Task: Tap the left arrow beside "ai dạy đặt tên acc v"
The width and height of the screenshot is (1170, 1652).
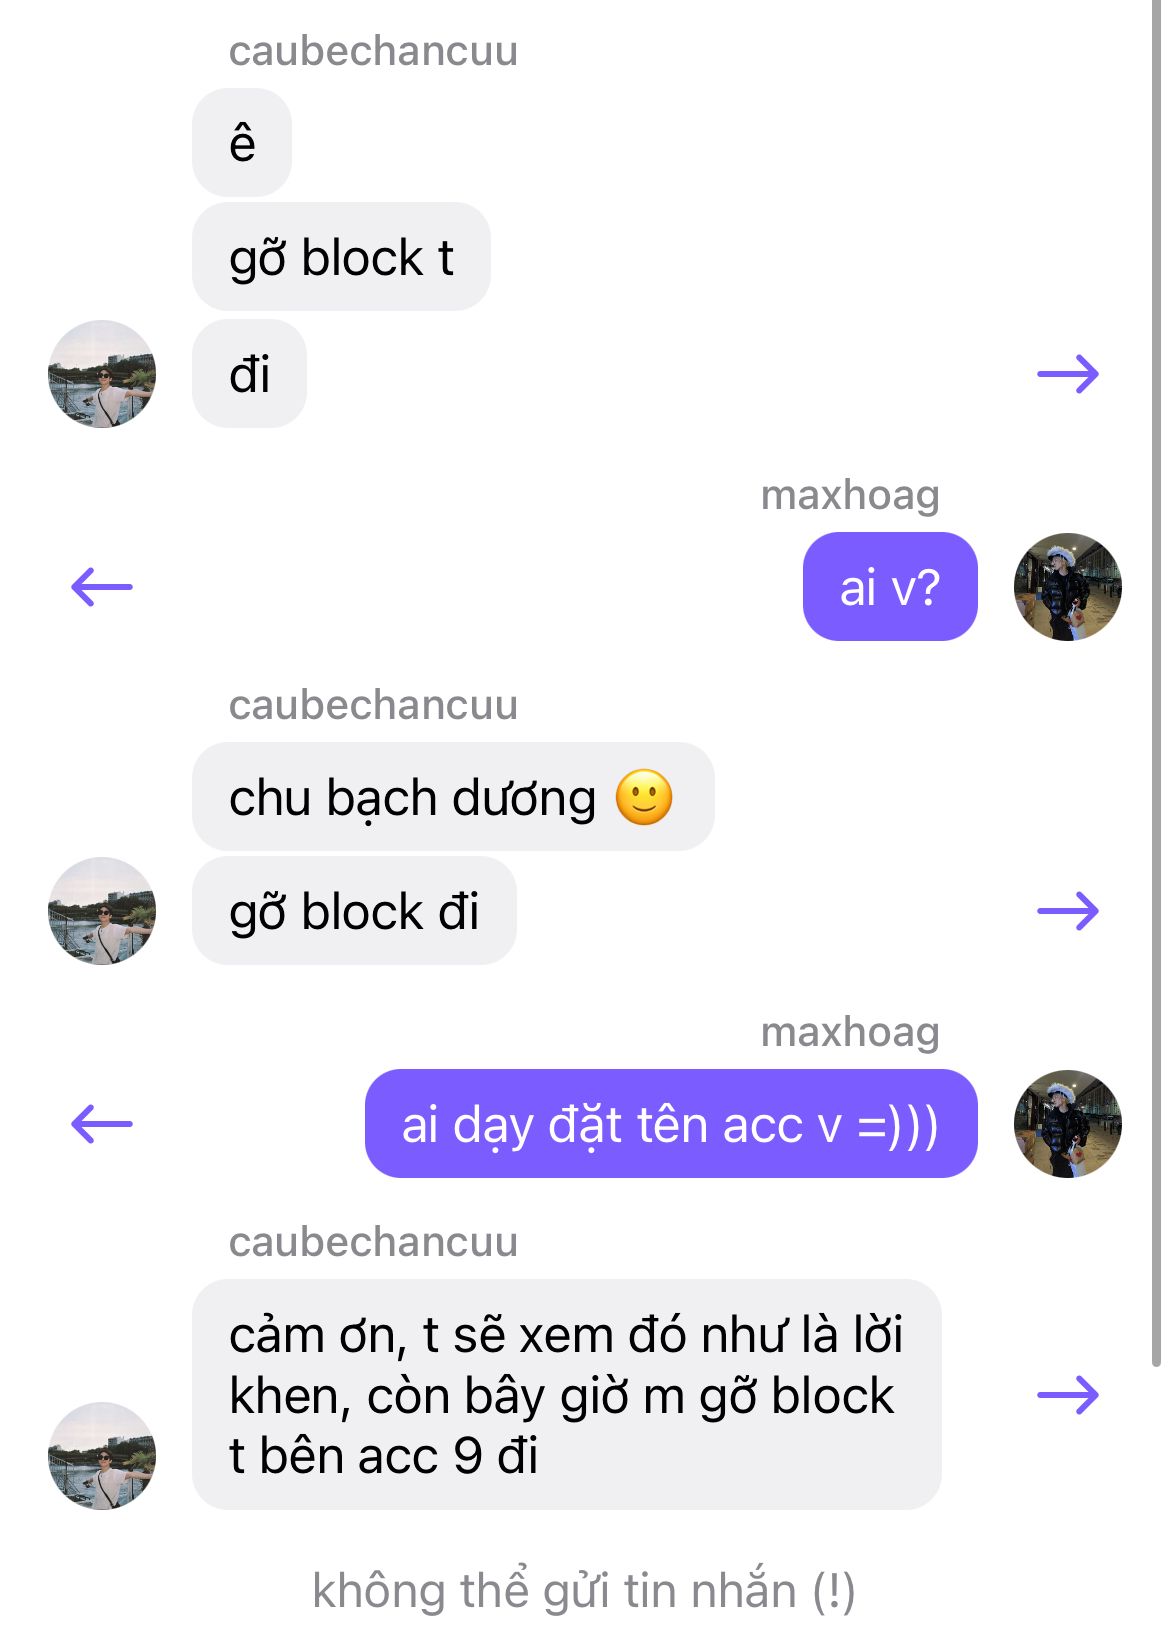Action: tap(102, 1124)
